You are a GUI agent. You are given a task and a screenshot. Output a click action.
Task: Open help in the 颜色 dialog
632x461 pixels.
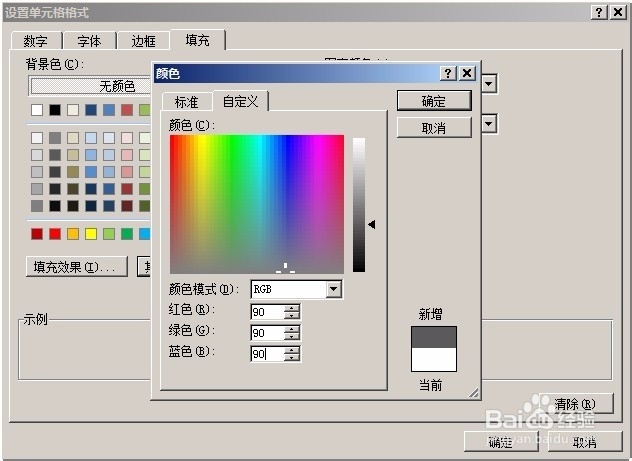448,73
